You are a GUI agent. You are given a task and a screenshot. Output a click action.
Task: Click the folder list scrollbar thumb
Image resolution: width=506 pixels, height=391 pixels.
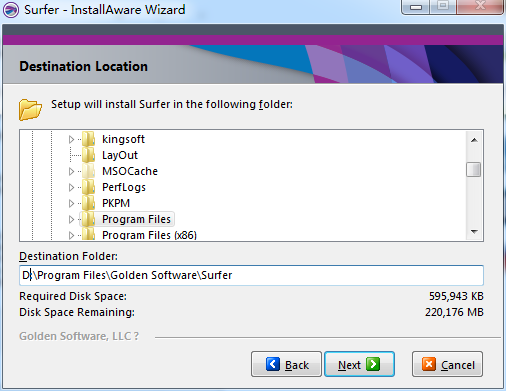click(474, 169)
